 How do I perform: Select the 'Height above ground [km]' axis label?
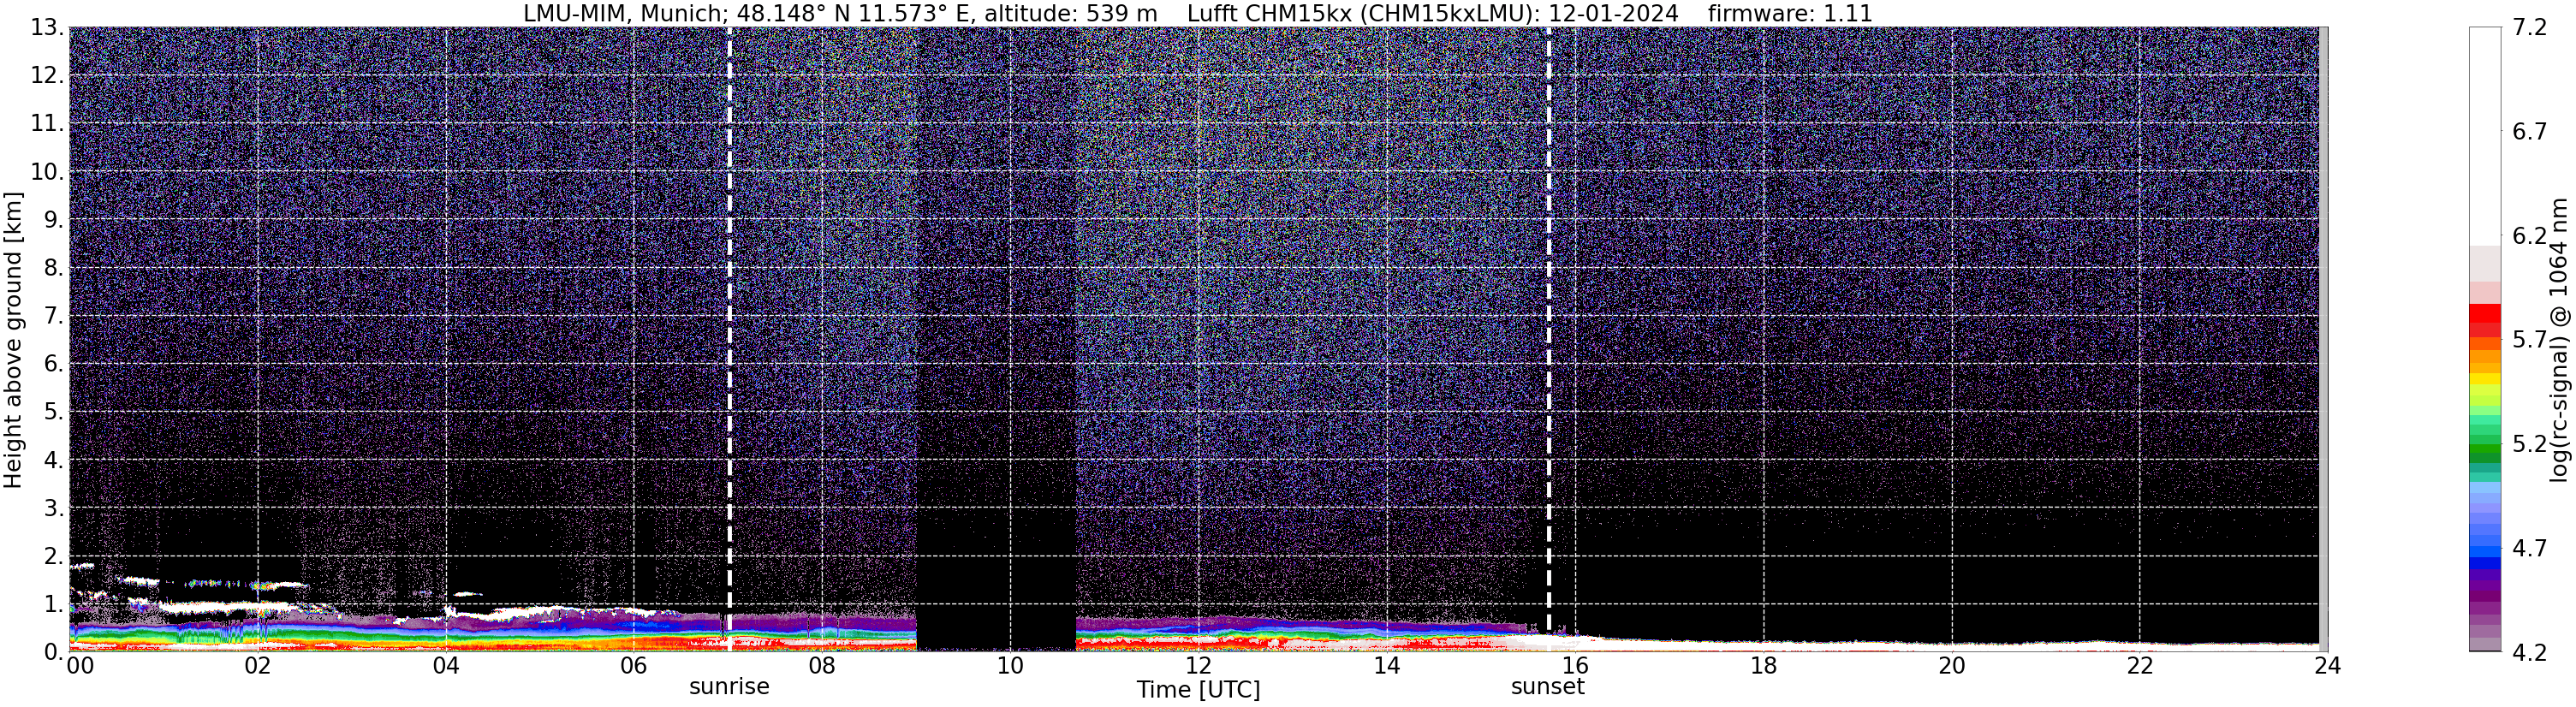(13, 340)
